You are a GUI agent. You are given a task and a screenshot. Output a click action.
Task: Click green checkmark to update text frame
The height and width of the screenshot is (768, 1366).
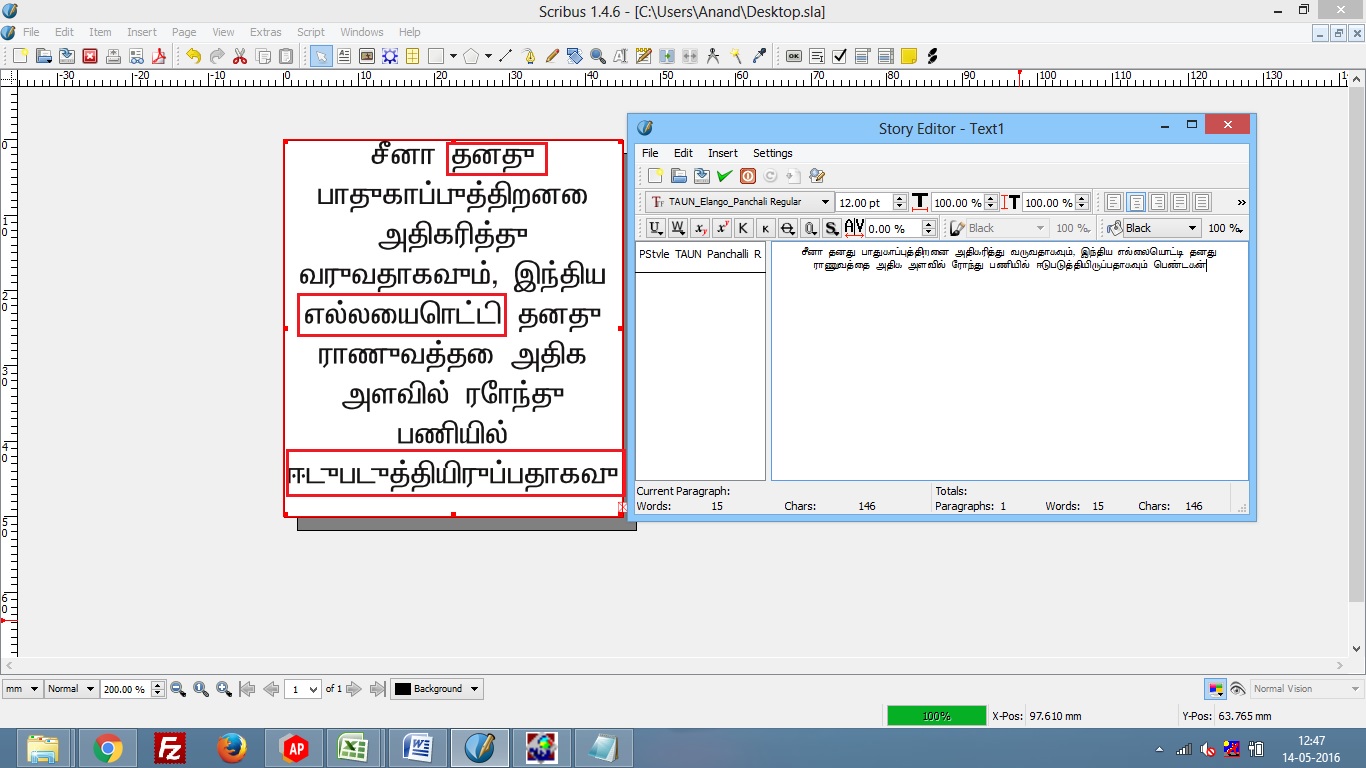pos(724,176)
